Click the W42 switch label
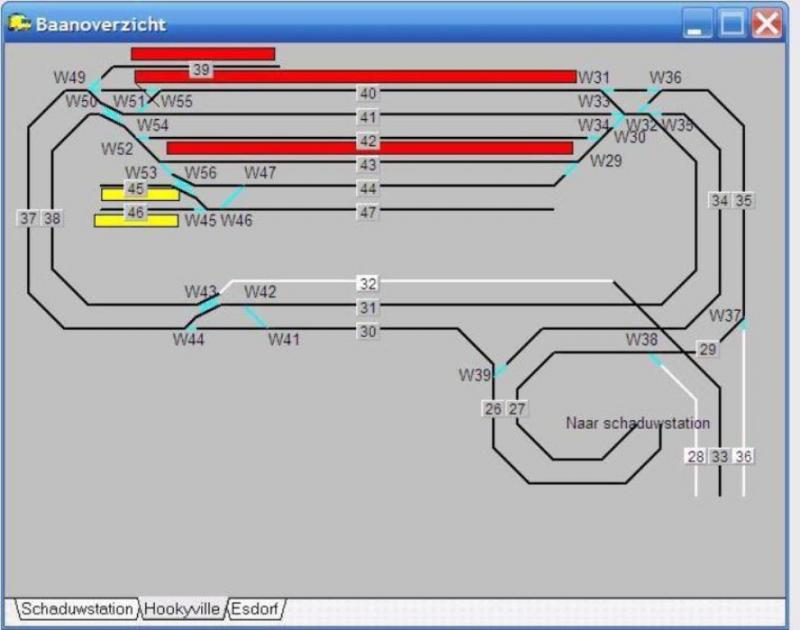Viewport: 800px width, 630px height. pyautogui.click(x=260, y=292)
